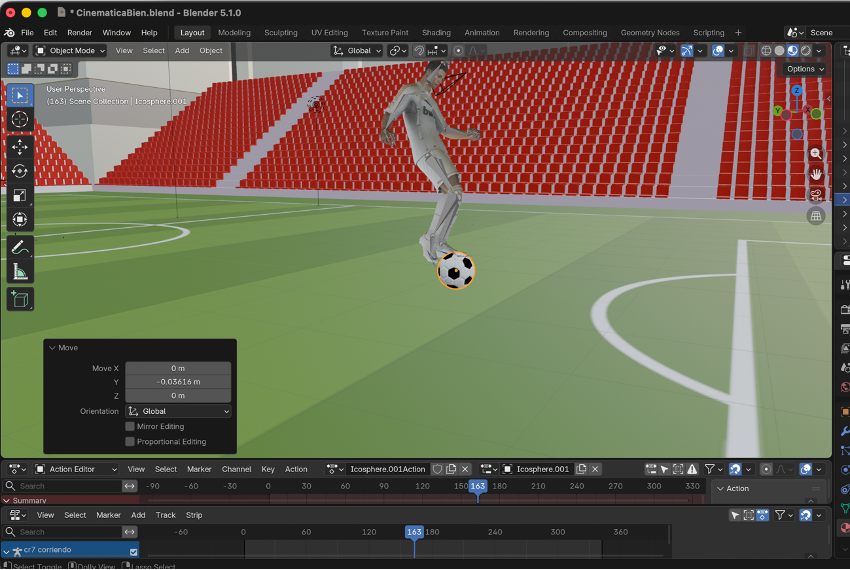The image size is (850, 570).
Task: Activate the 3D Cursor tool
Action: [x=20, y=119]
